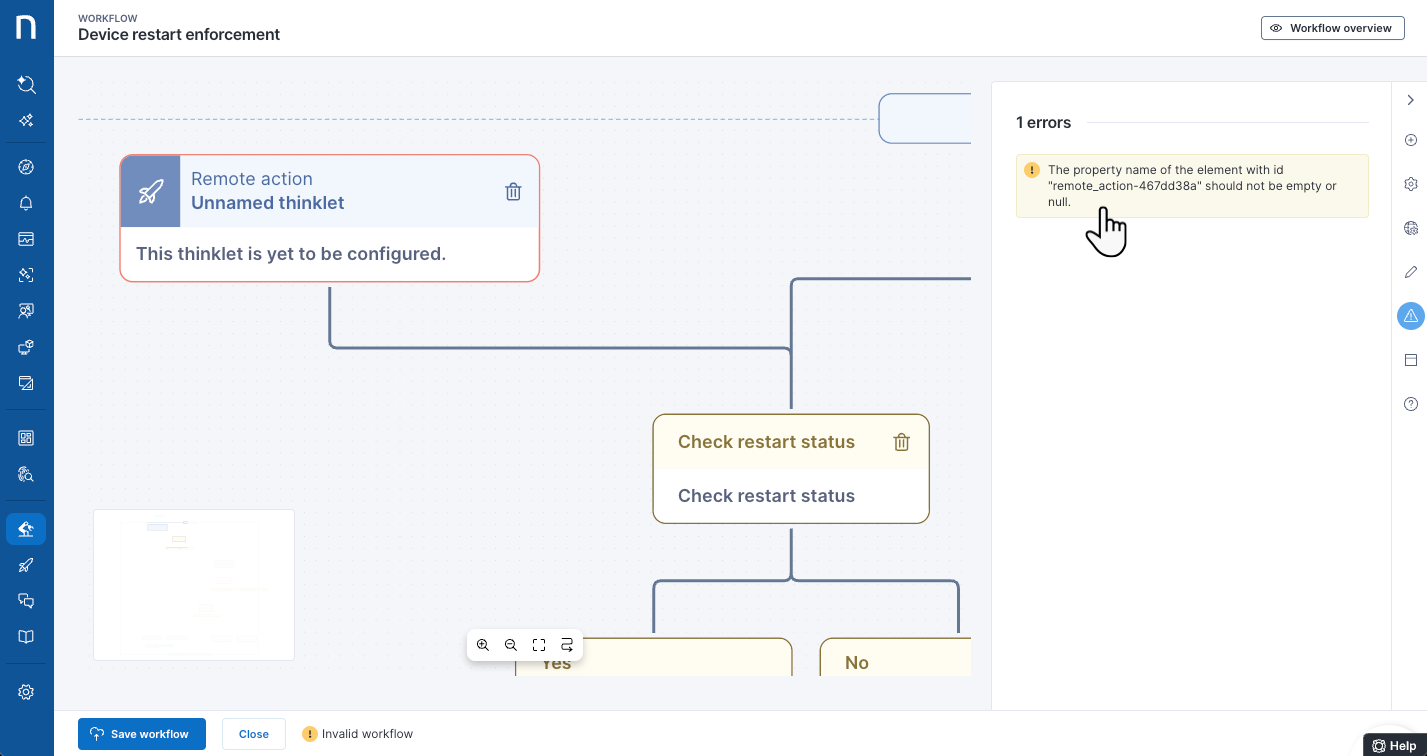Viewport: 1427px width, 756px height.
Task: Open the help question mark panel
Action: pos(1410,404)
